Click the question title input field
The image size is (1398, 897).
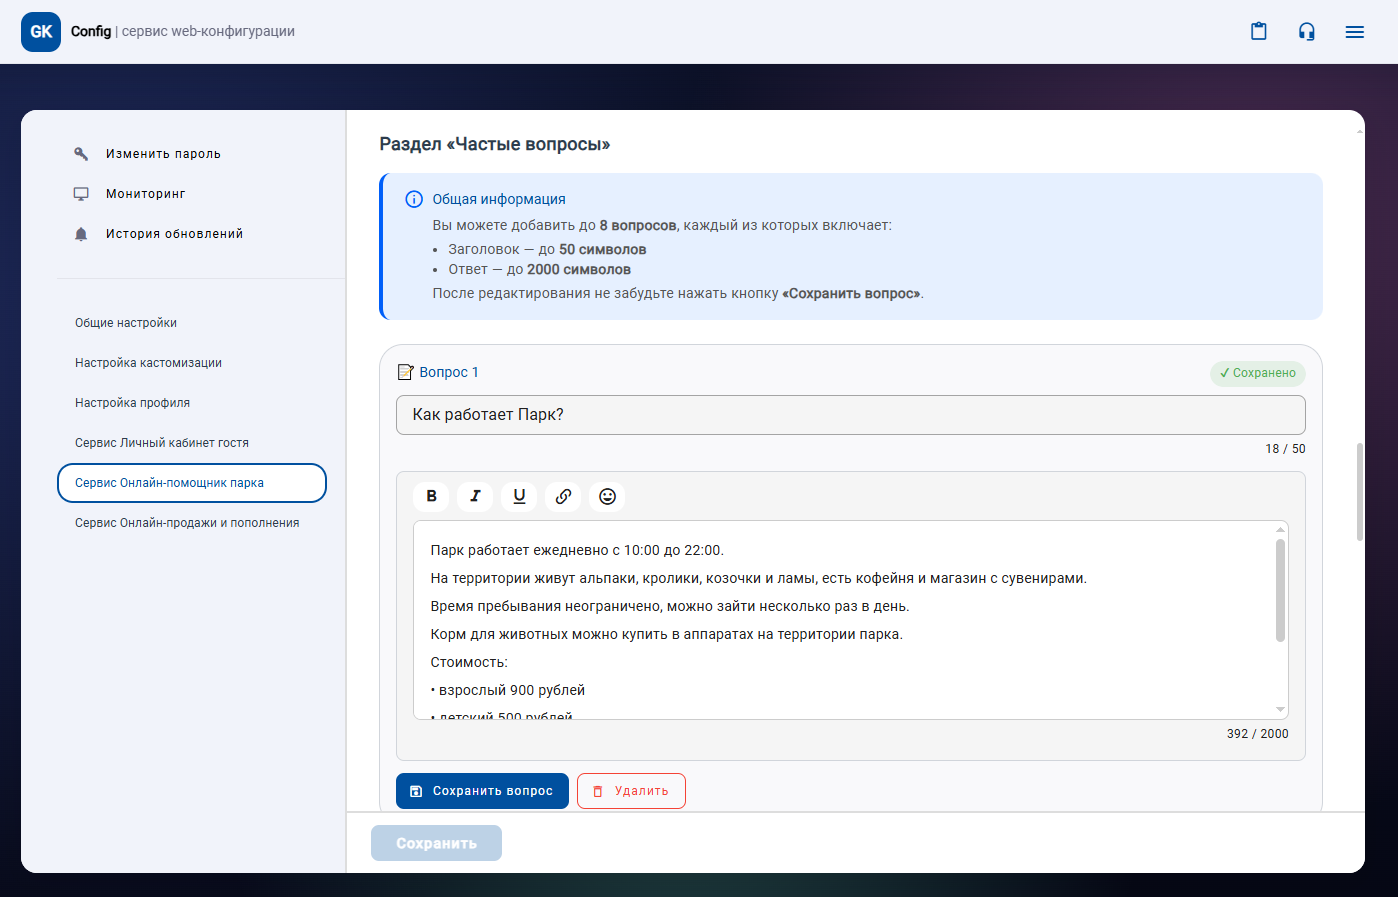click(x=850, y=415)
